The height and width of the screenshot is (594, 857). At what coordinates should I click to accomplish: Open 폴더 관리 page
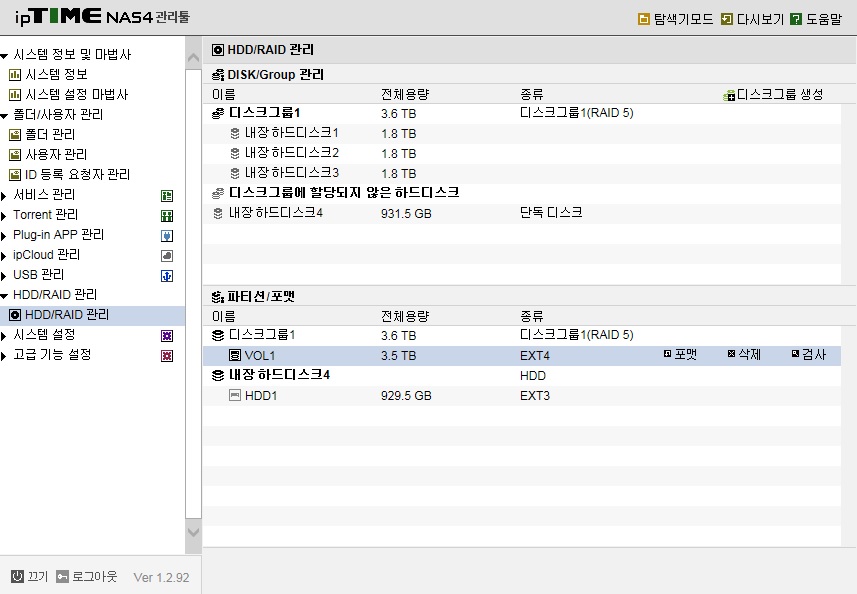point(50,134)
